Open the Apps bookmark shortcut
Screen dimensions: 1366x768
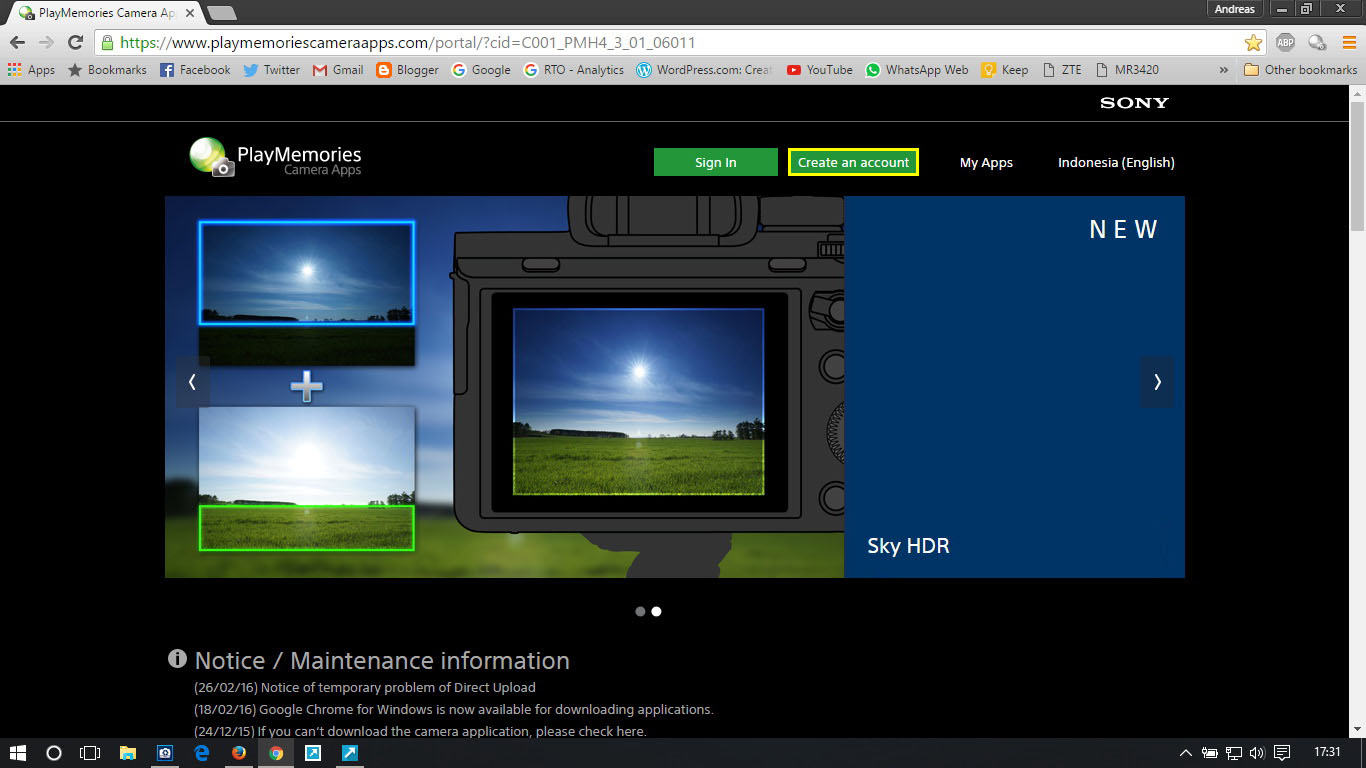coord(31,70)
